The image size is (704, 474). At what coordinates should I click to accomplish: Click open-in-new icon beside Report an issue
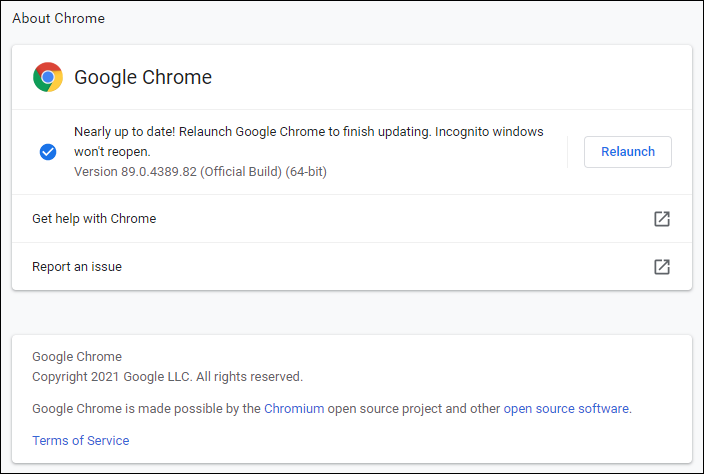(x=661, y=267)
